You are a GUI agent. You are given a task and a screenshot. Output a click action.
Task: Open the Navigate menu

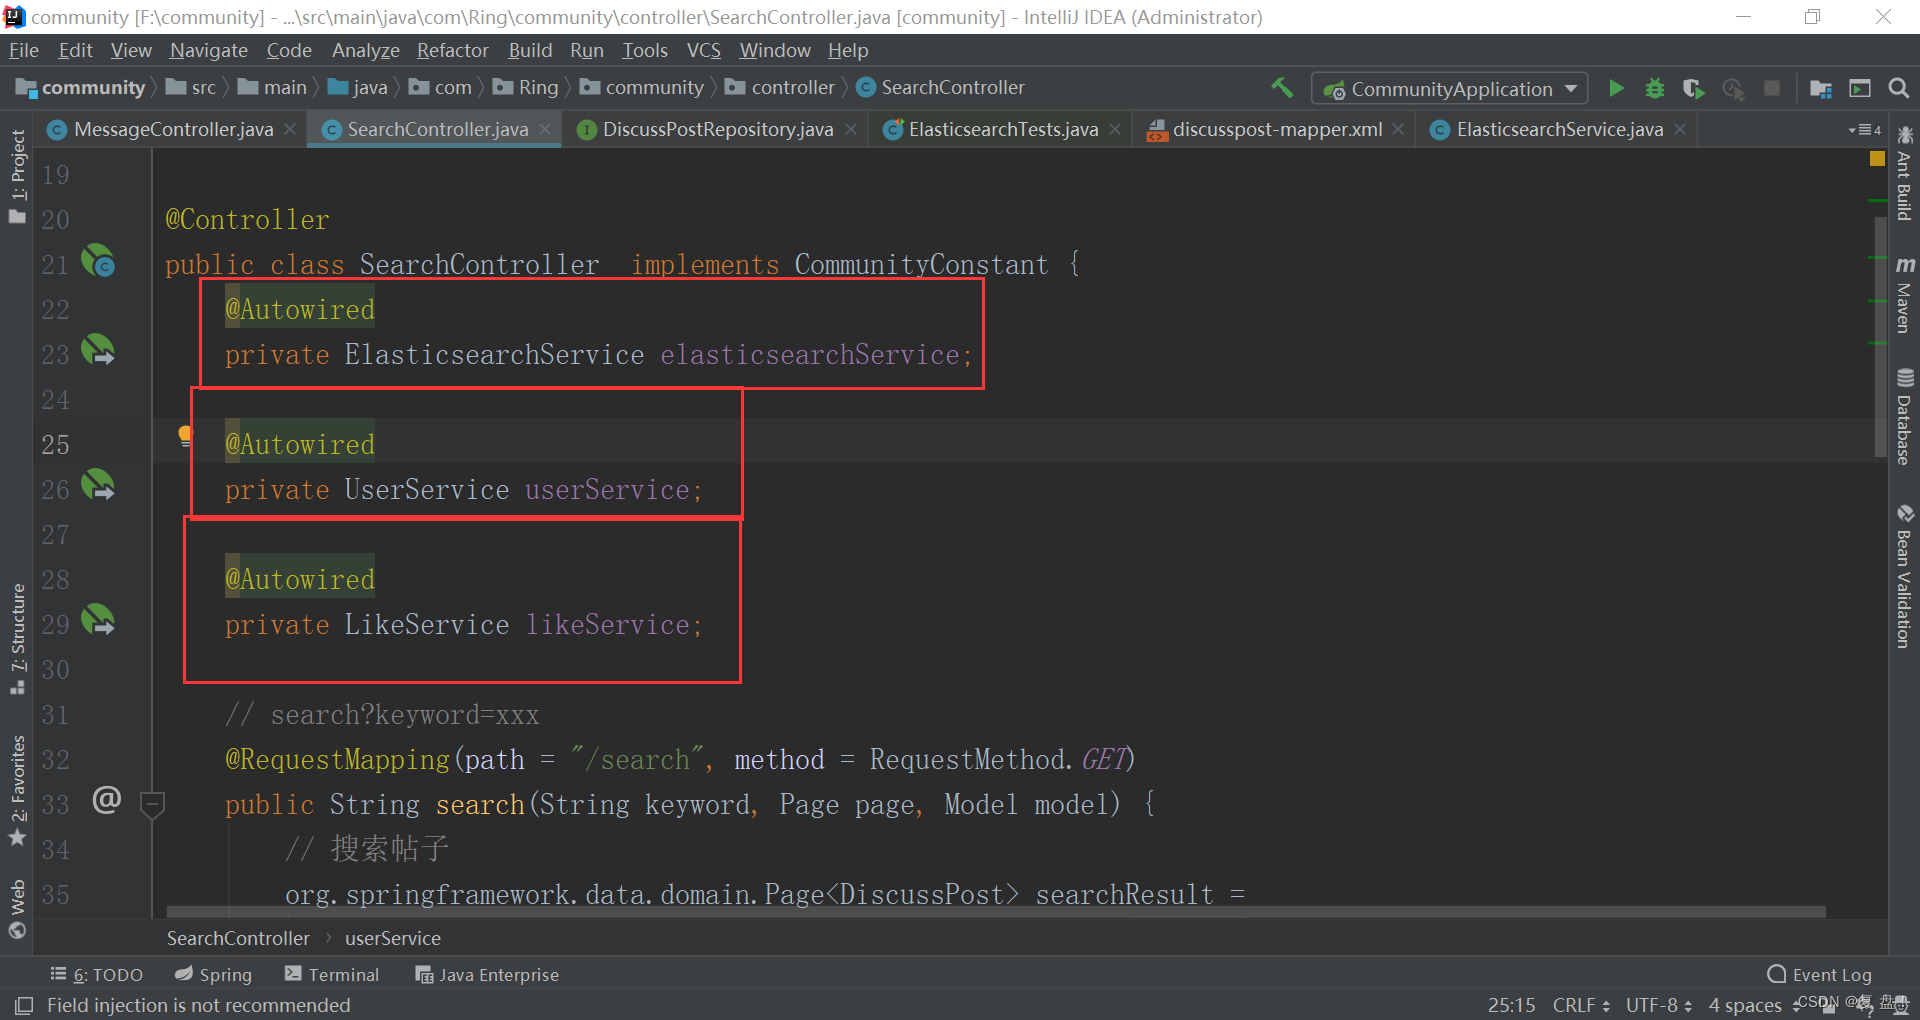(x=208, y=50)
